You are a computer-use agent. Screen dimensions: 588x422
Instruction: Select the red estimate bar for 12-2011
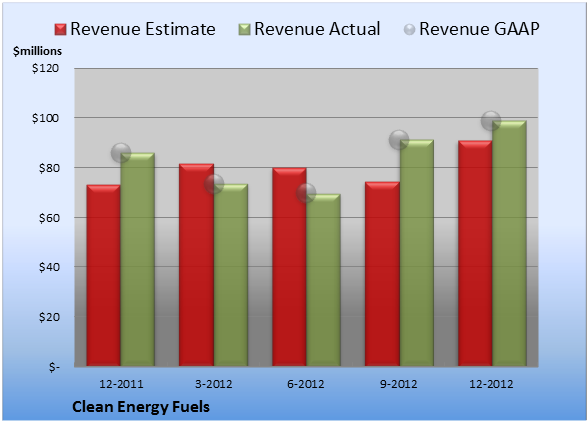click(x=104, y=275)
